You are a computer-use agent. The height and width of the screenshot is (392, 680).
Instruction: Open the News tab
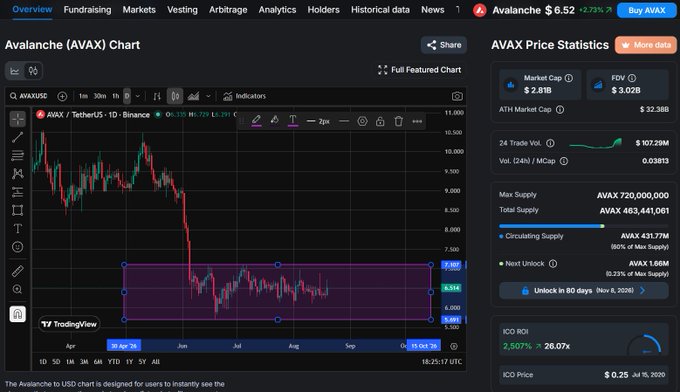(432, 10)
